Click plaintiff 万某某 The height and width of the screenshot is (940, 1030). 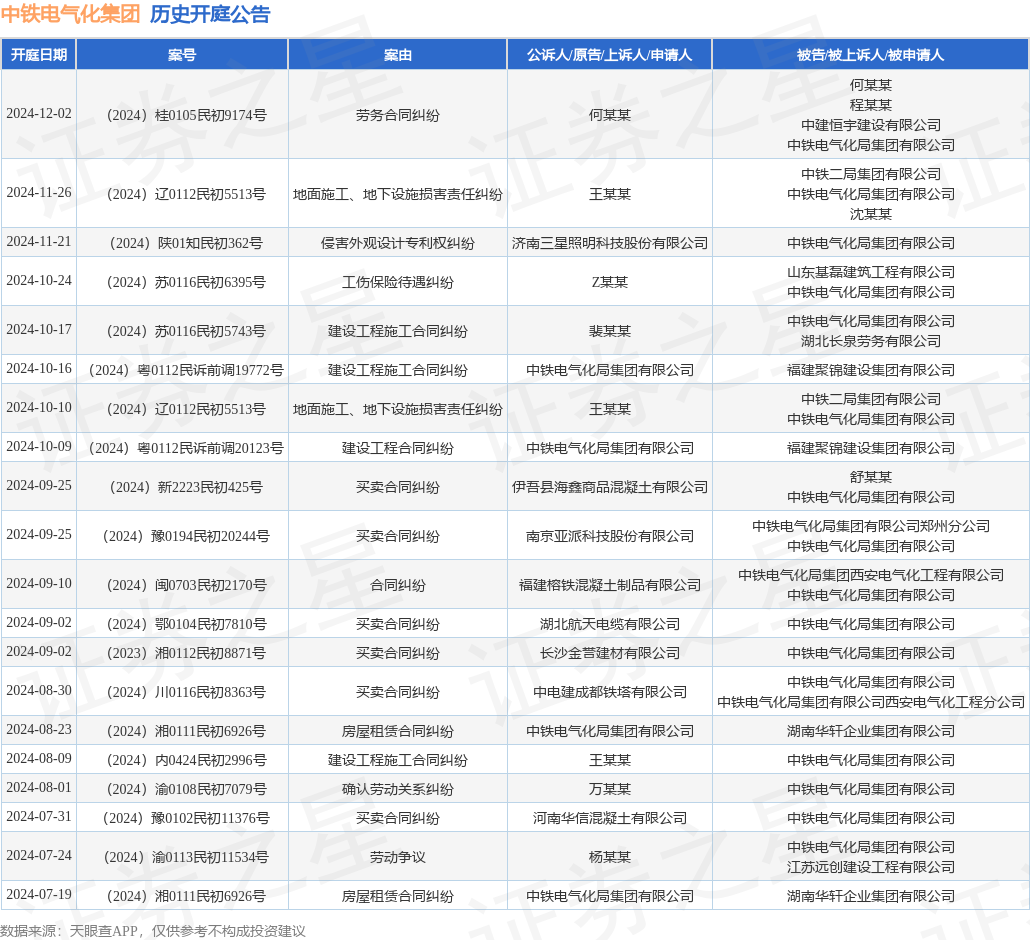[x=610, y=789]
